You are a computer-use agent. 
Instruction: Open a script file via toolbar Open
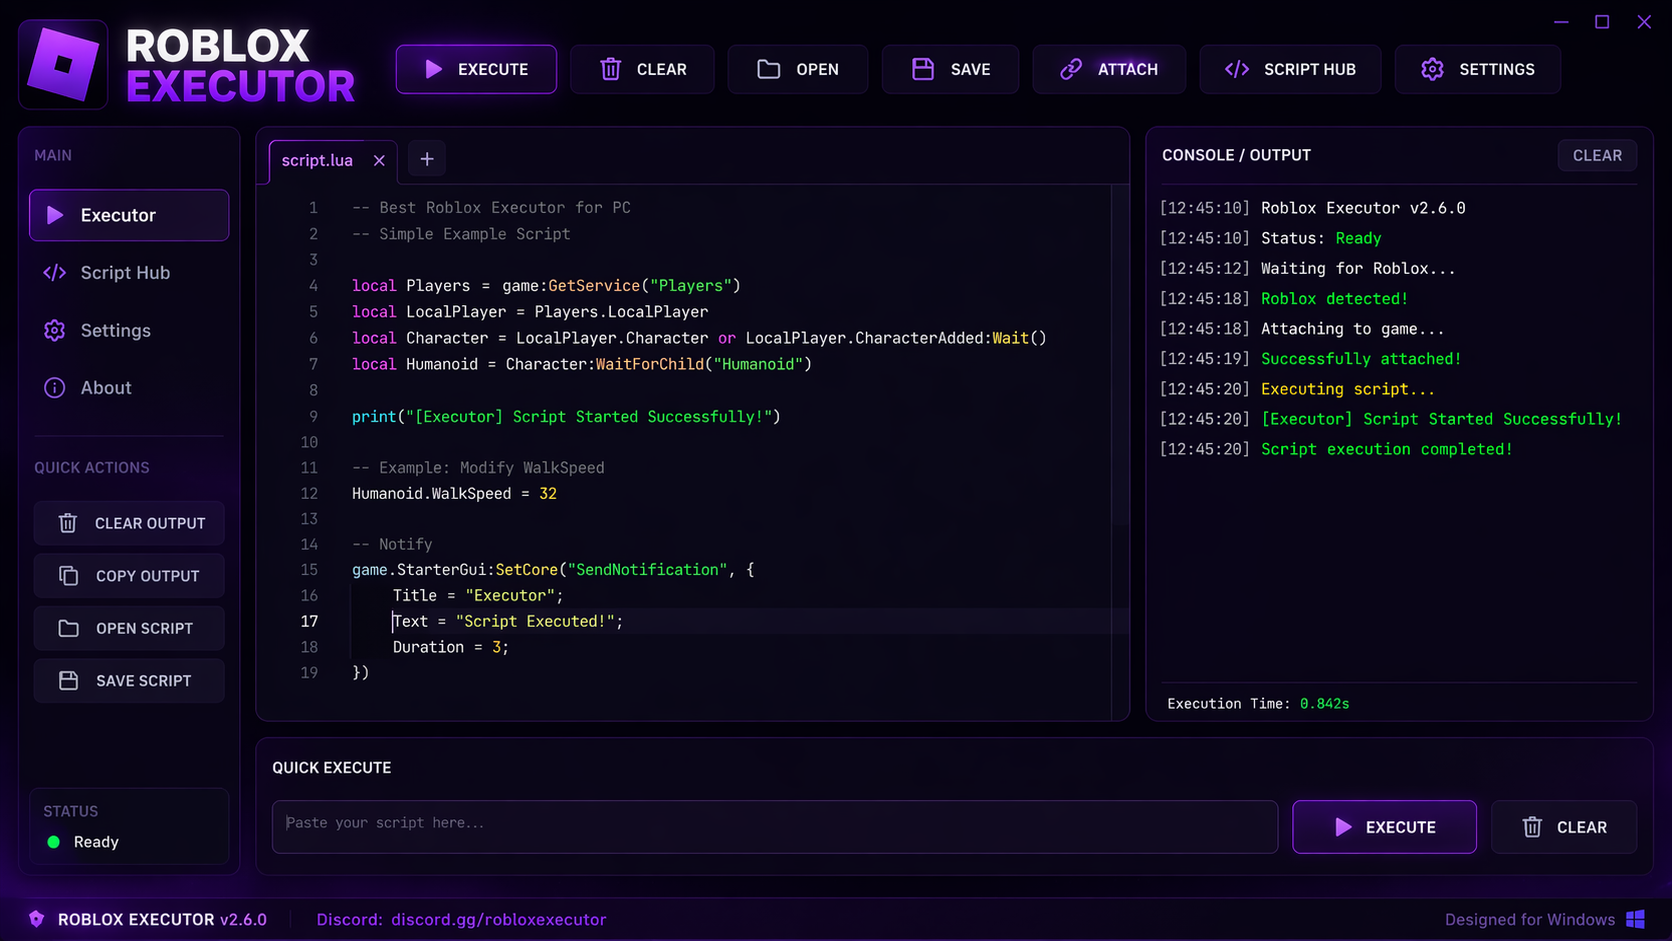click(798, 69)
